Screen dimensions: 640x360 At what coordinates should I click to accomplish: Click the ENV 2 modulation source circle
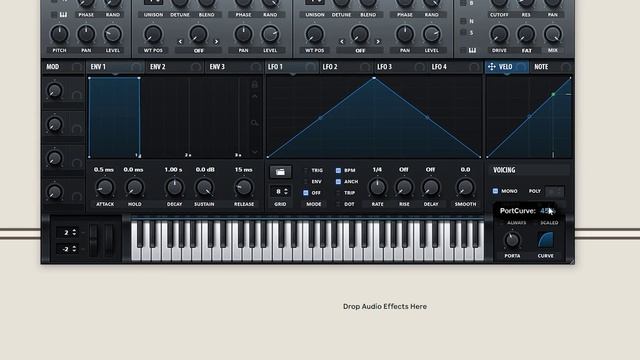[196, 67]
